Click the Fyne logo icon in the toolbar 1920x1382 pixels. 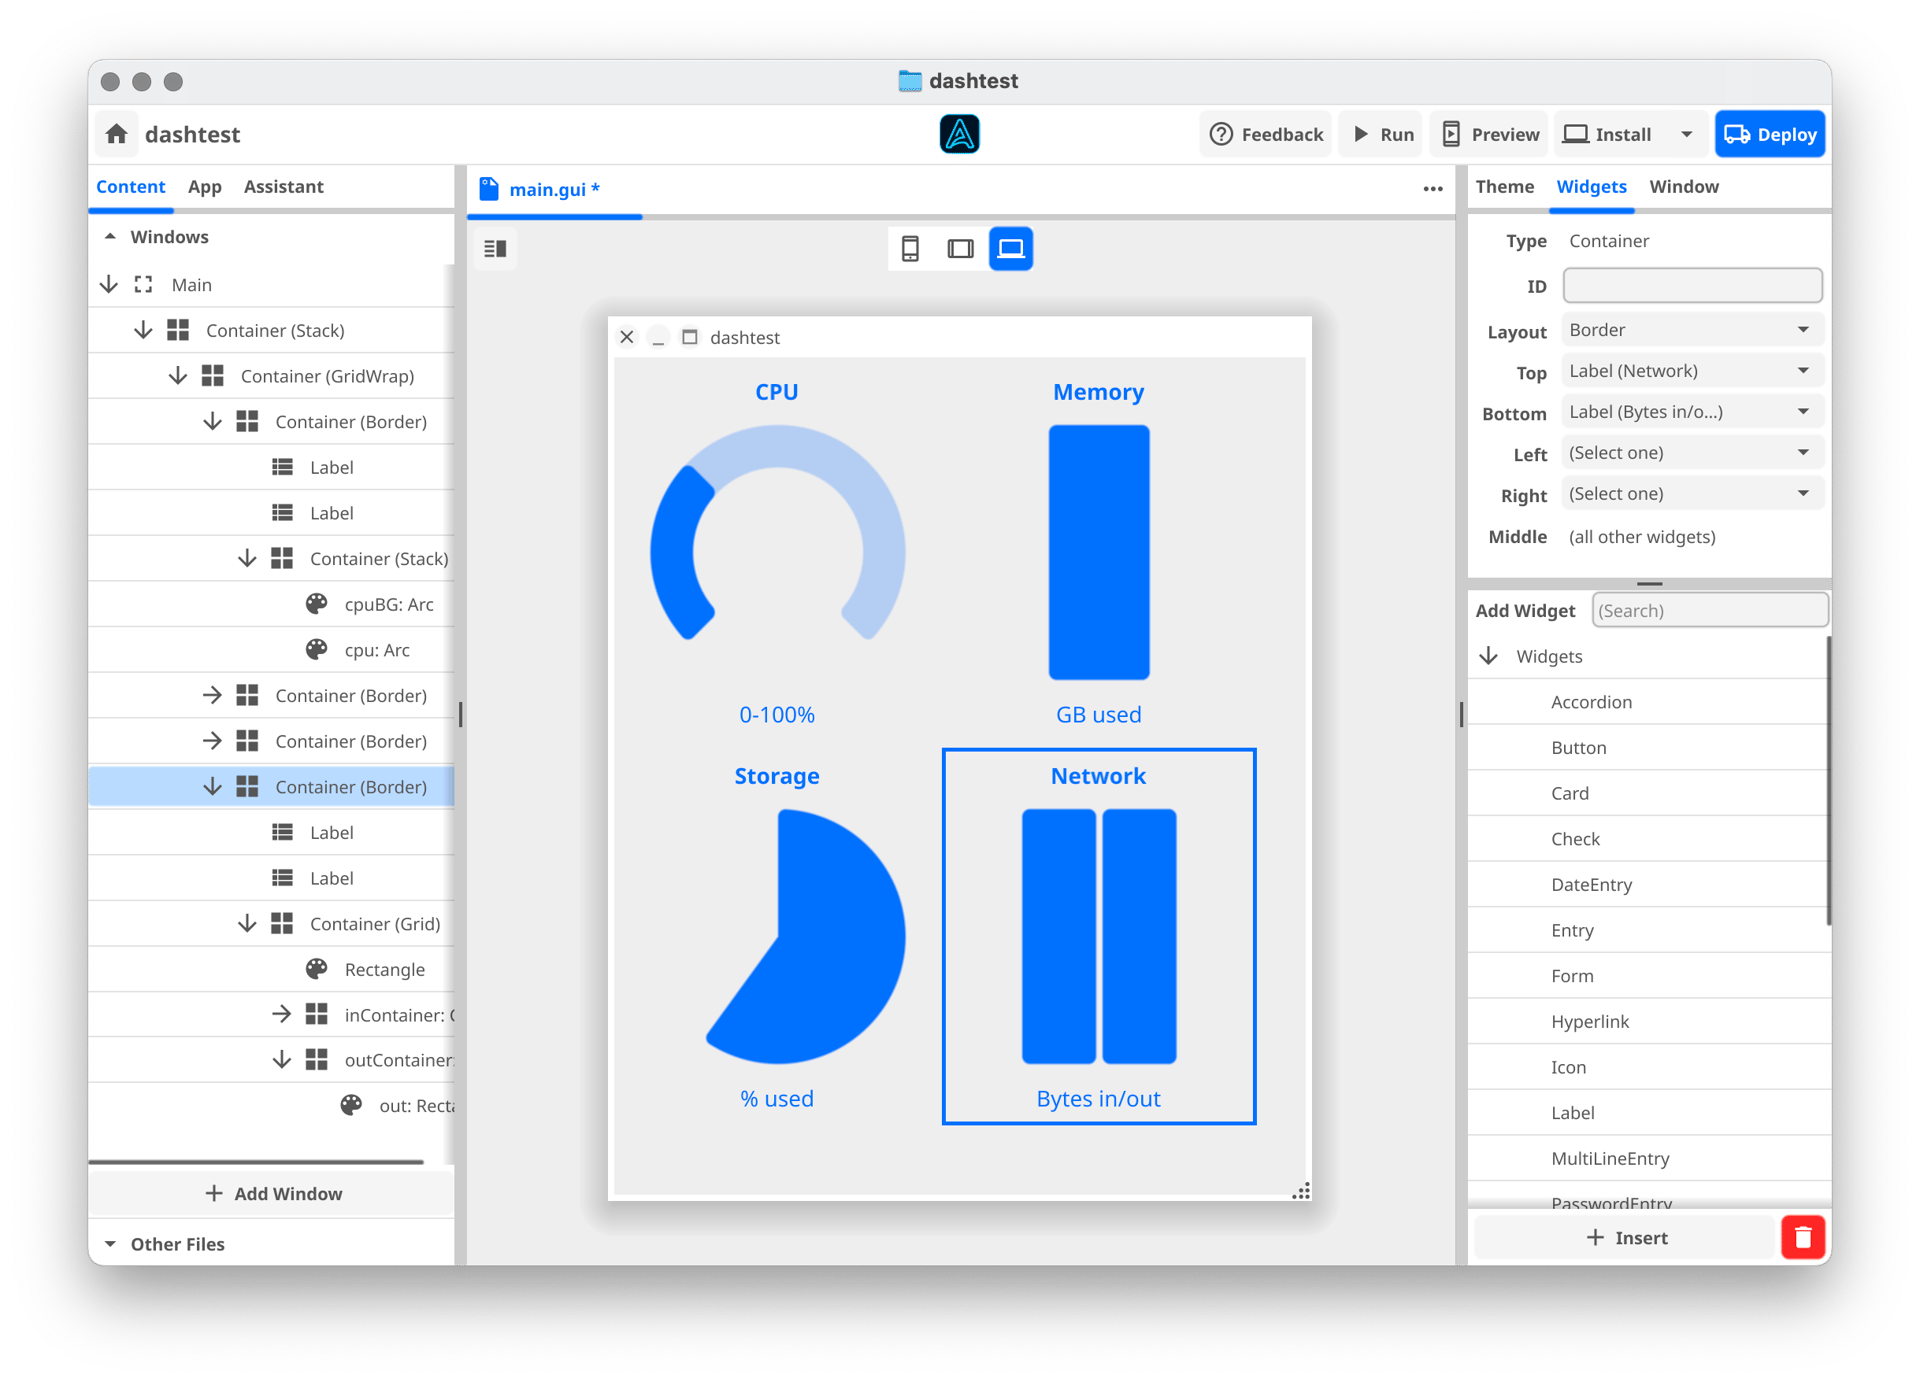pyautogui.click(x=959, y=134)
